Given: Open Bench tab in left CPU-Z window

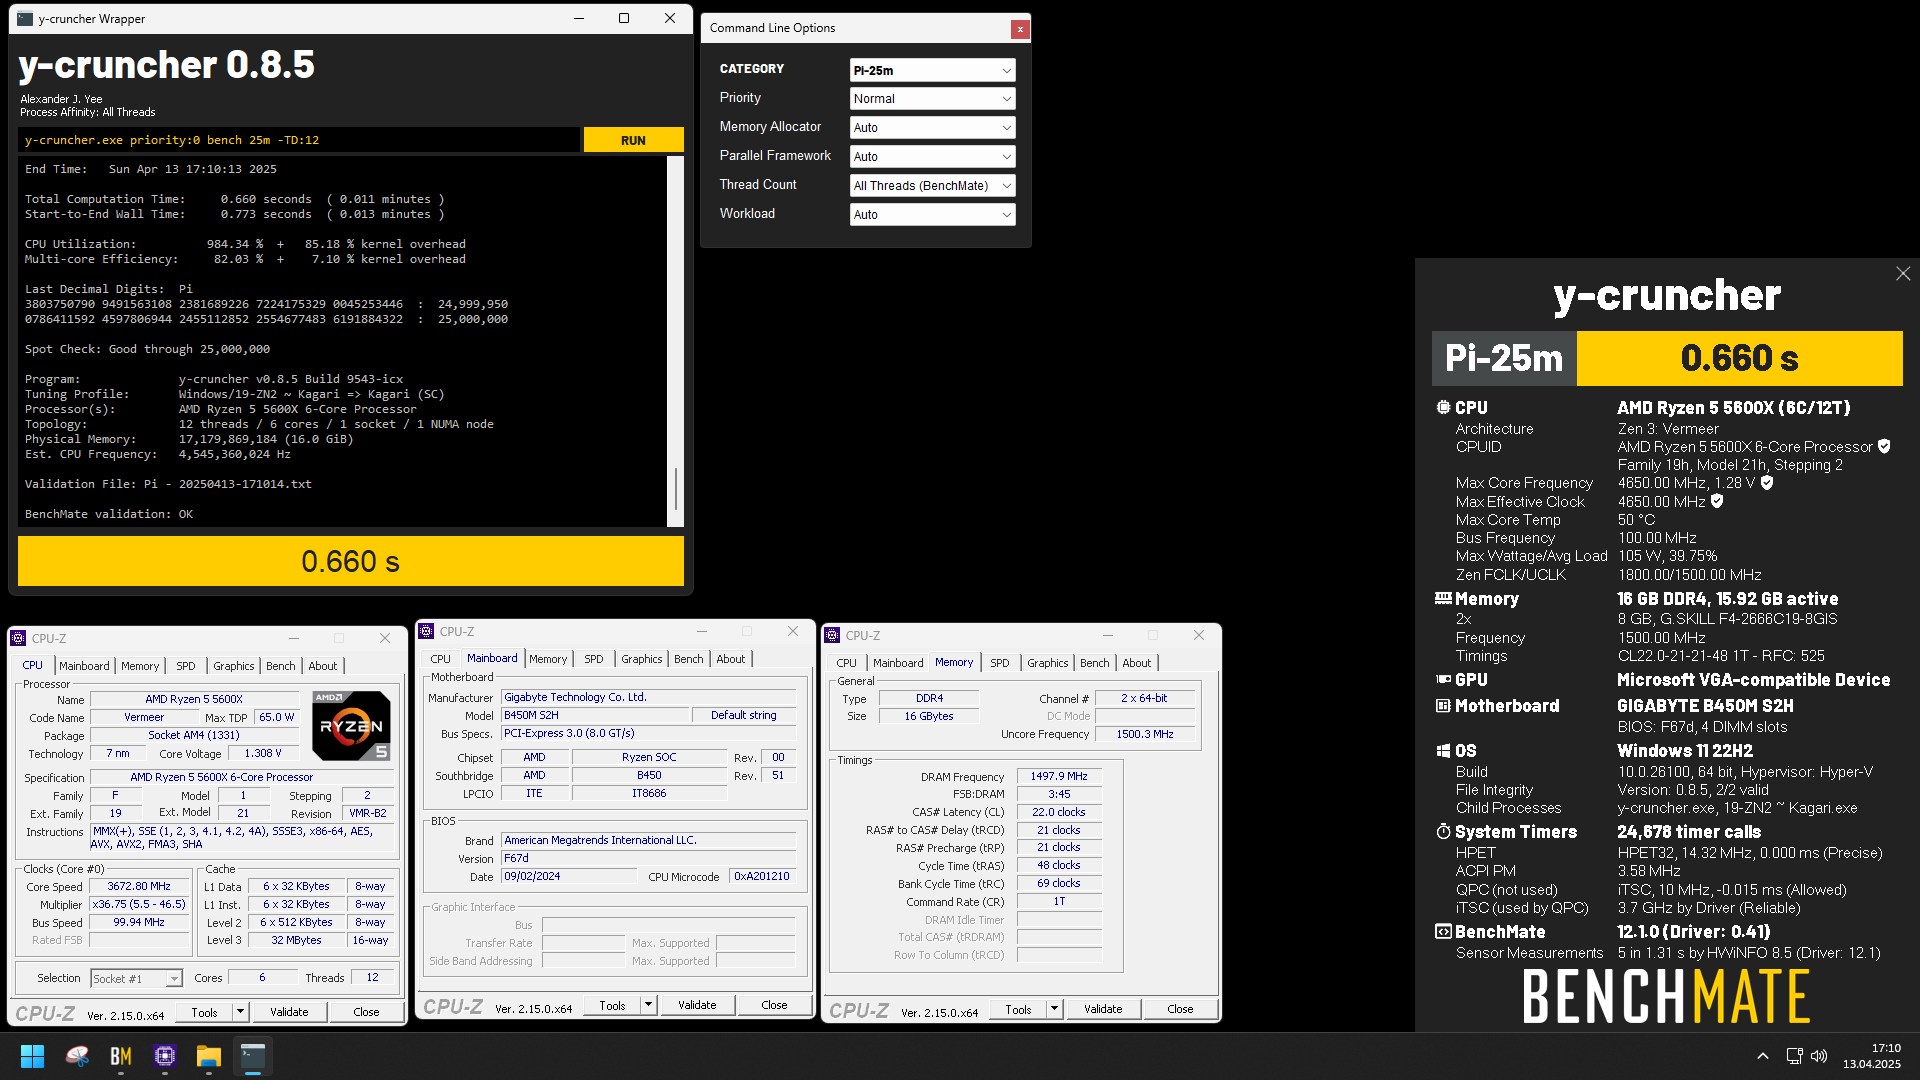Looking at the screenshot, I should pos(281,666).
